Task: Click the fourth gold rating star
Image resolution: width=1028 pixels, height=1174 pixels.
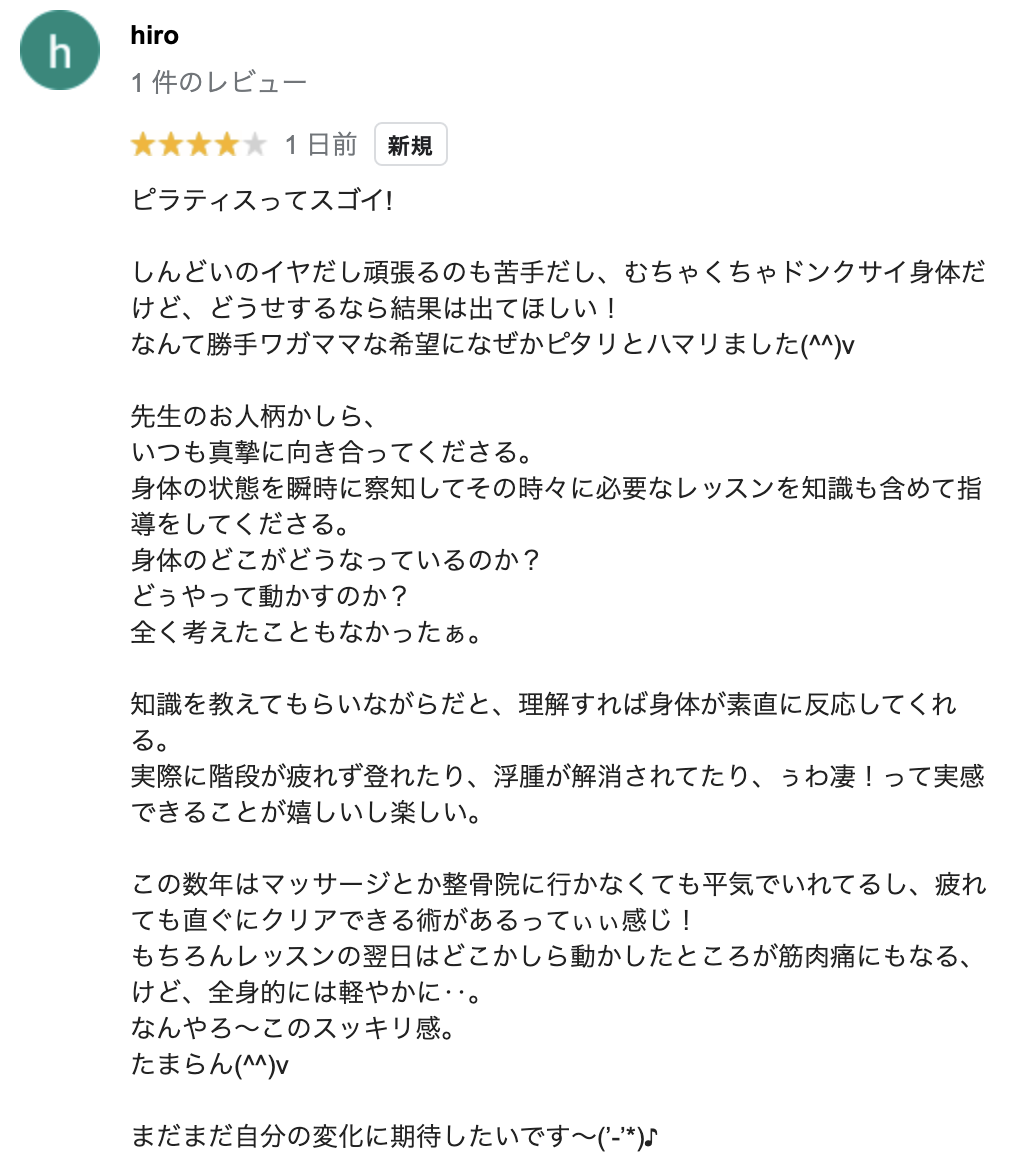Action: coord(227,146)
